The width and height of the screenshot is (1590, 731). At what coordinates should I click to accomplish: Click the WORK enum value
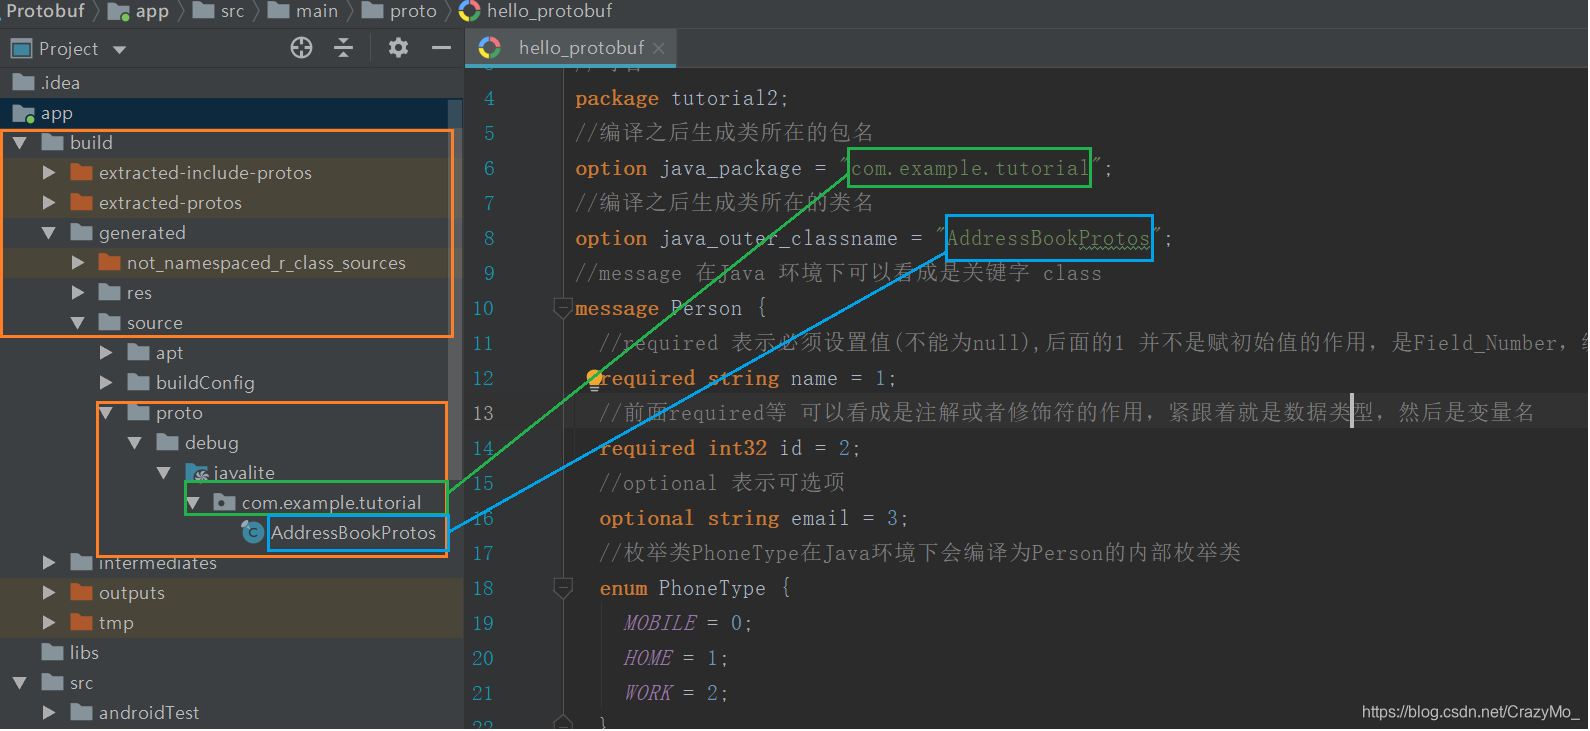tap(648, 693)
